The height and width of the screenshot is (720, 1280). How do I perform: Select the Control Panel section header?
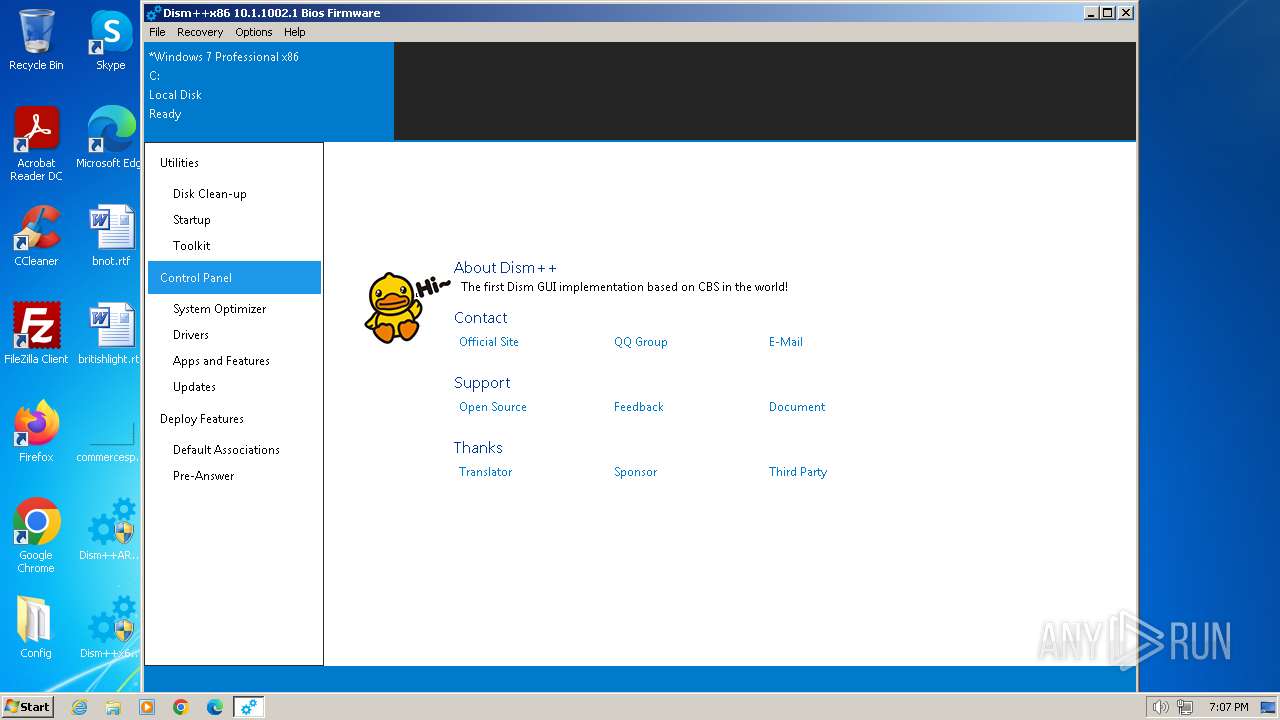point(234,278)
